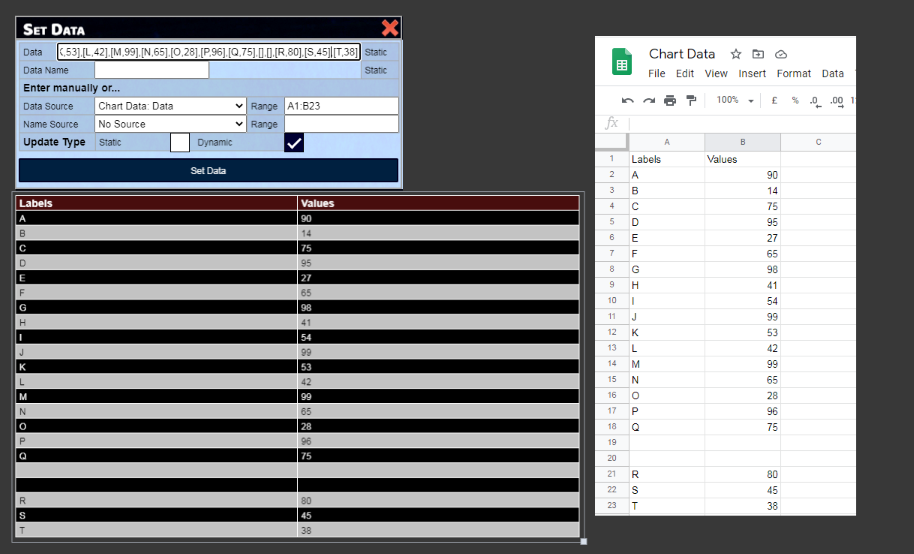The height and width of the screenshot is (554, 914).
Task: Undo last action in Sheets toolbar
Action: (x=627, y=101)
